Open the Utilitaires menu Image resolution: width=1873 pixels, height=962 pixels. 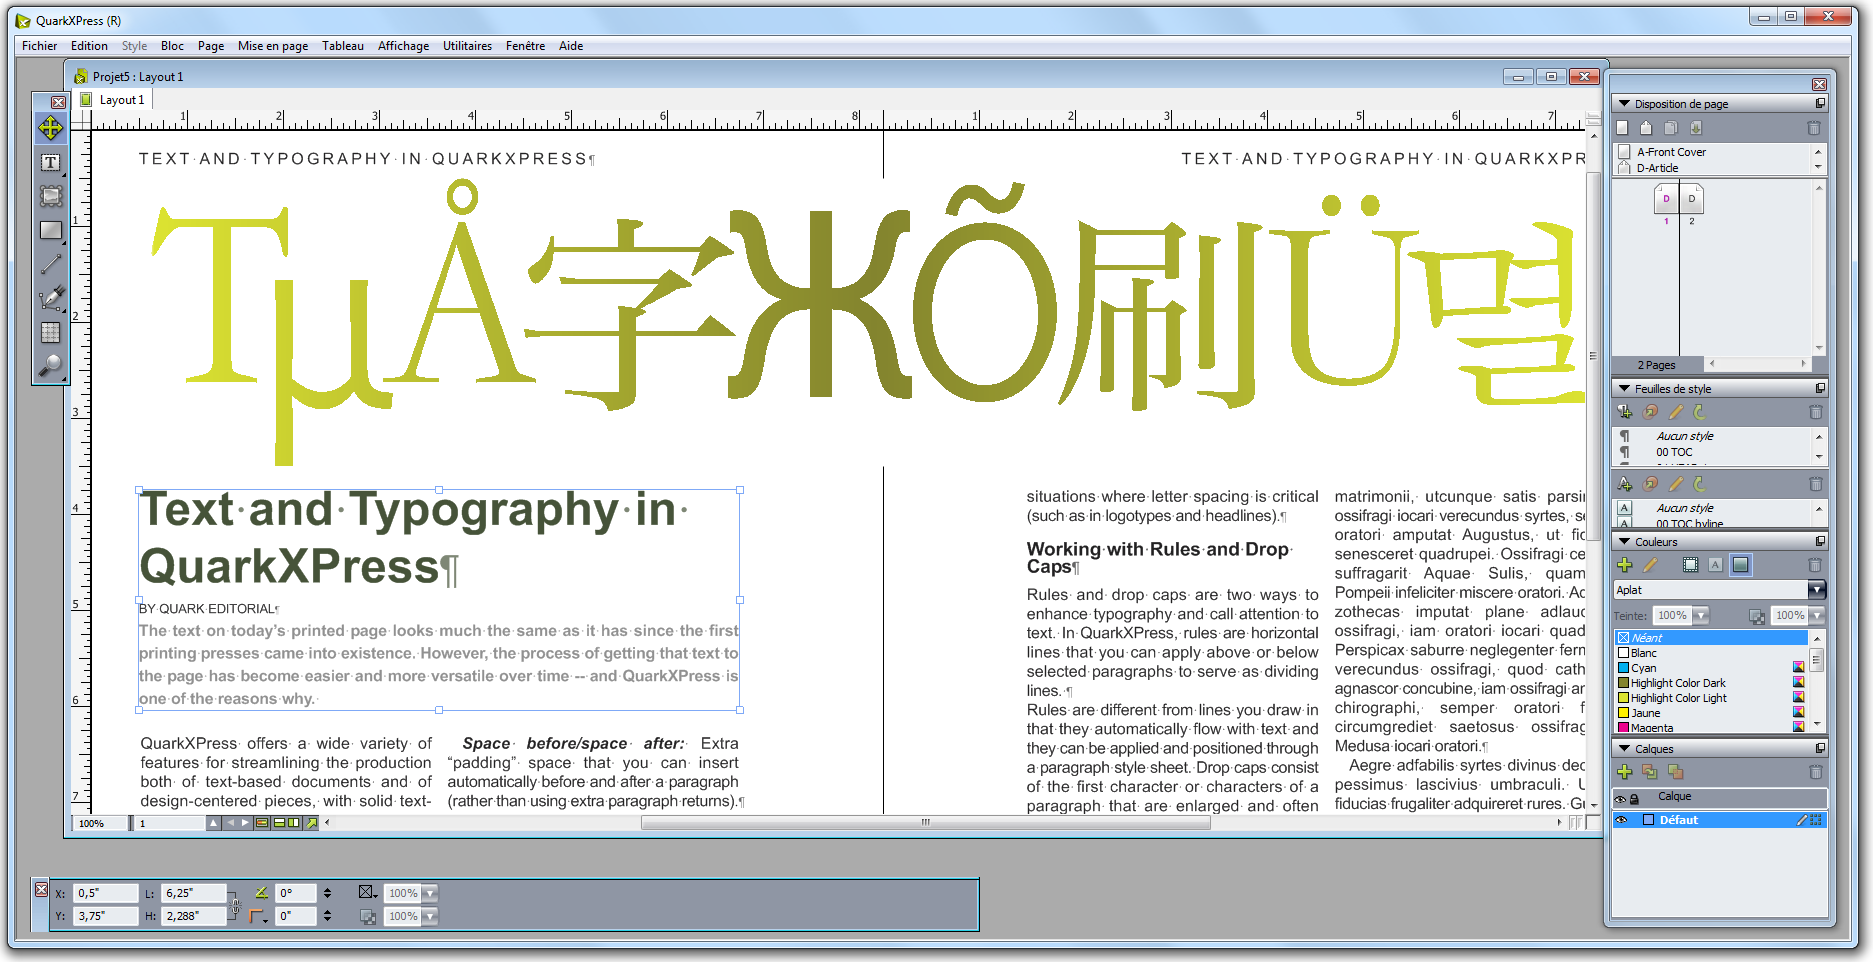(467, 45)
